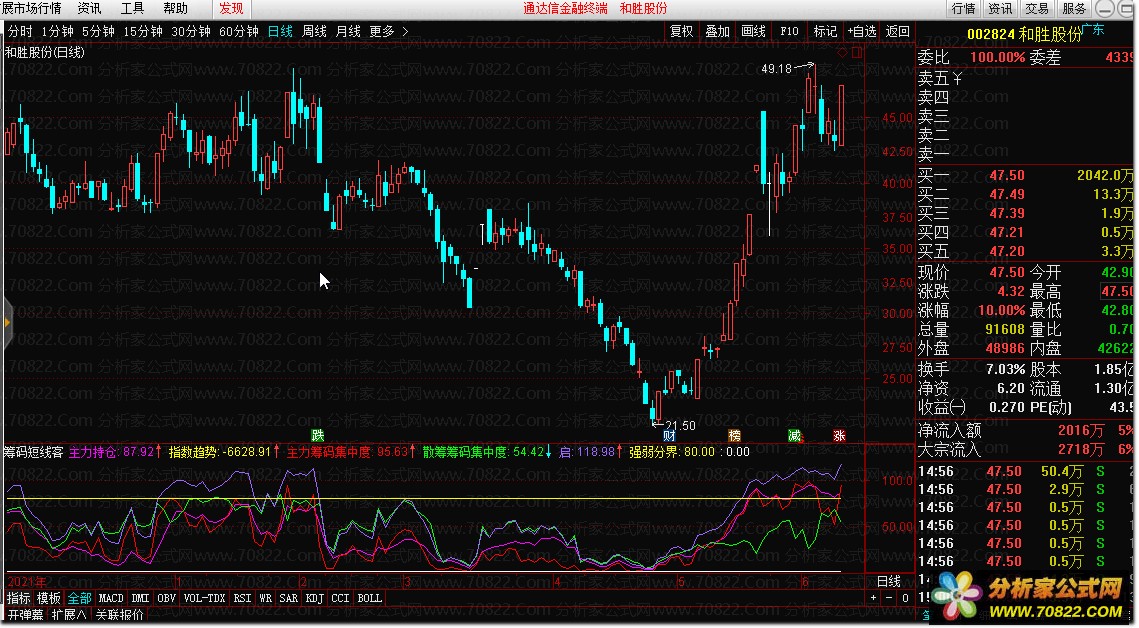The height and width of the screenshot is (628, 1139).
Task: Open F10 company information
Action: pyautogui.click(x=789, y=31)
